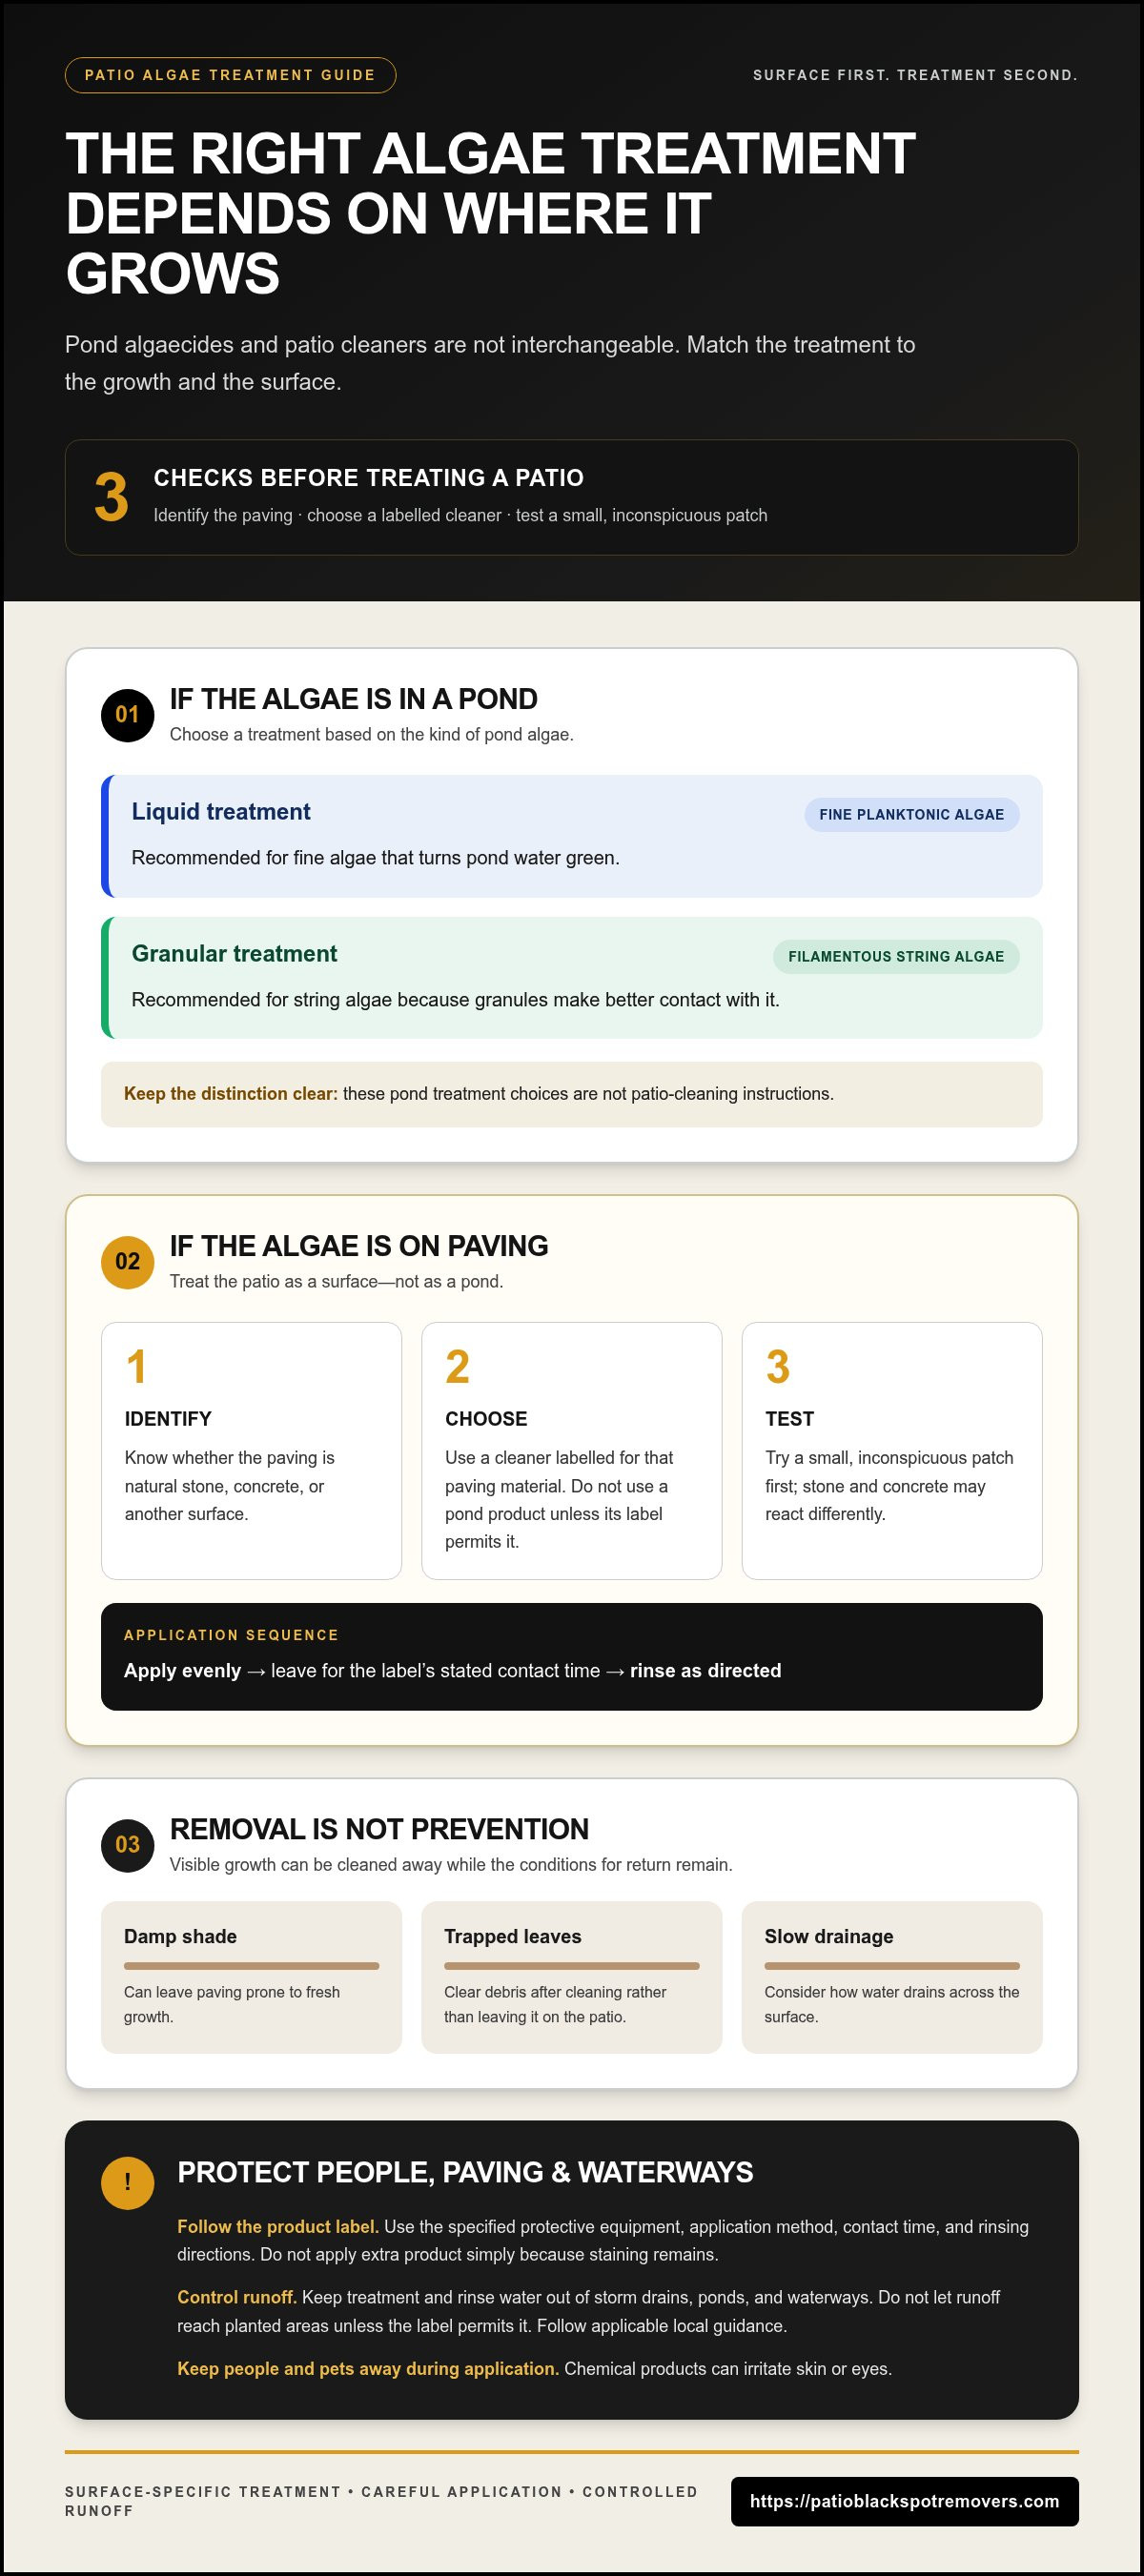
Task: Select the Filamentous String Algae tag
Action: [x=895, y=956]
